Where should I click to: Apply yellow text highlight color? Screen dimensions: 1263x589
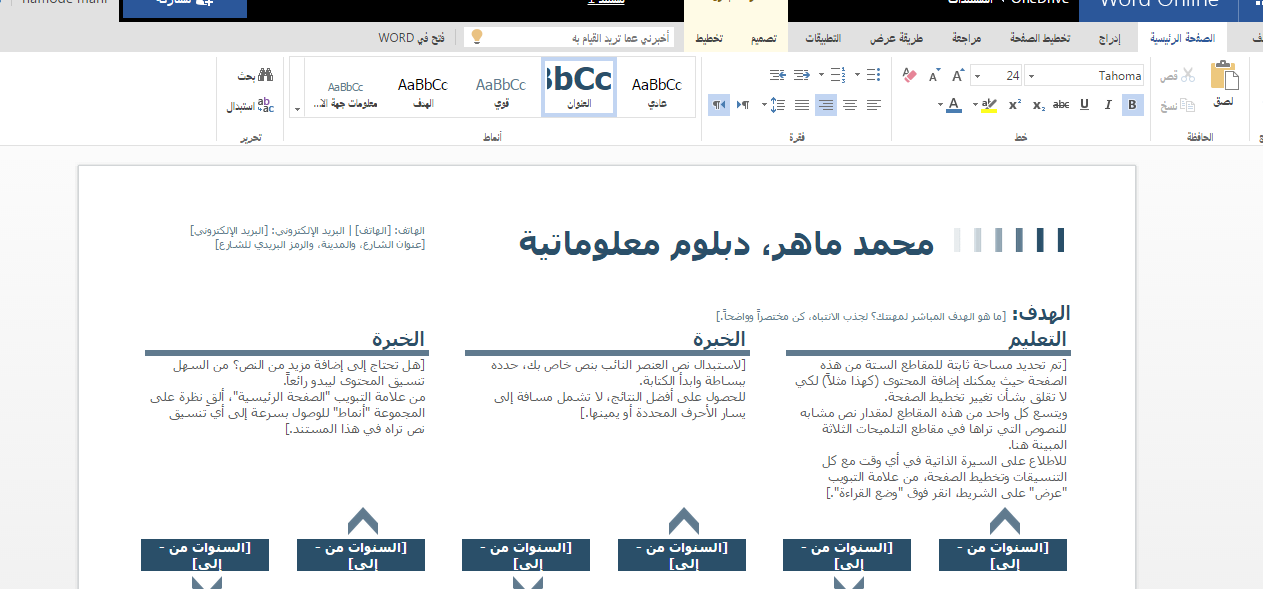click(x=990, y=105)
